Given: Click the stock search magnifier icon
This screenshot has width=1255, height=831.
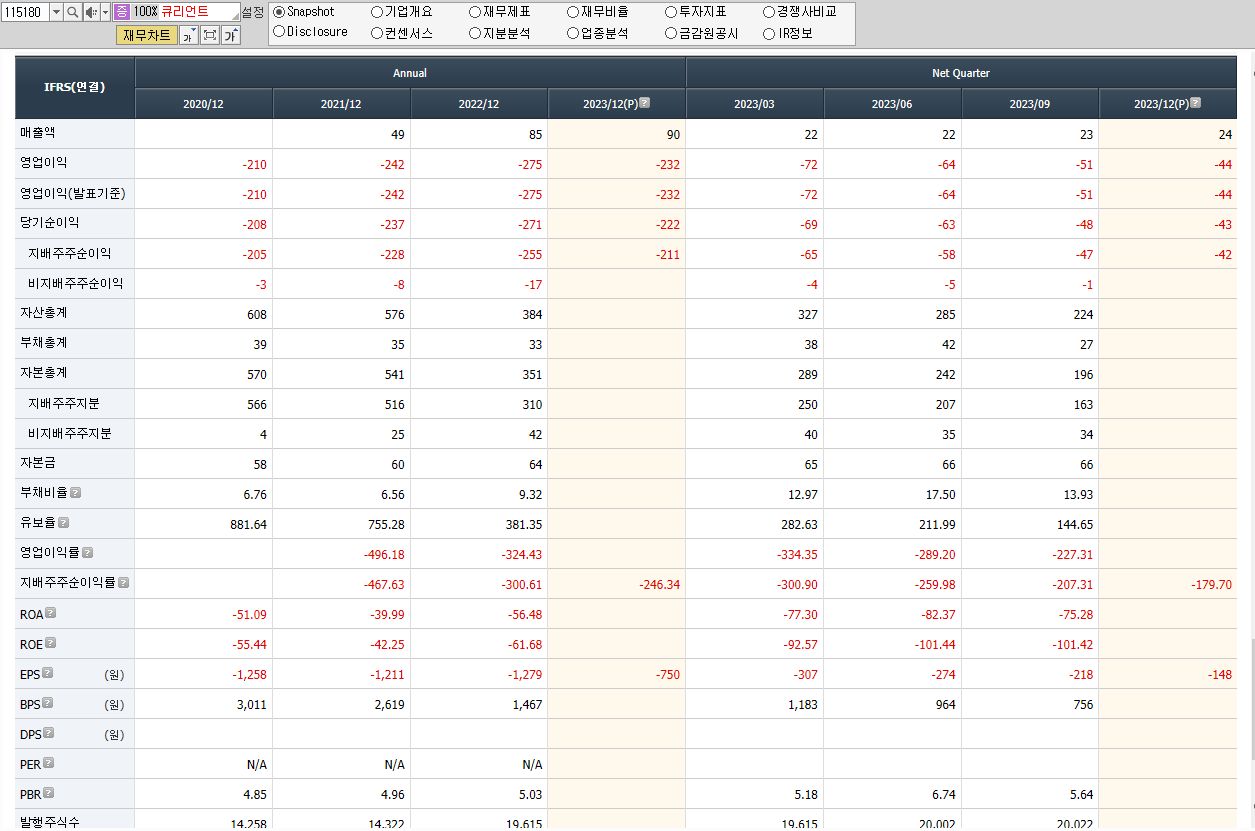Looking at the screenshot, I should [x=72, y=12].
